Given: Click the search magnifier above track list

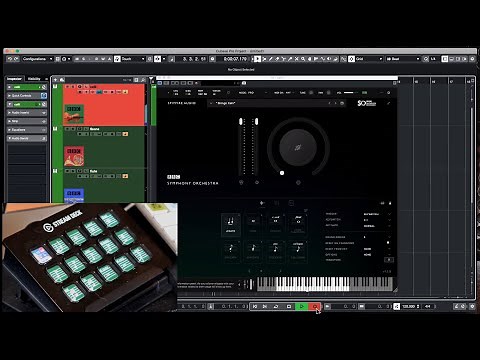Looking at the screenshot, I should coord(143,80).
